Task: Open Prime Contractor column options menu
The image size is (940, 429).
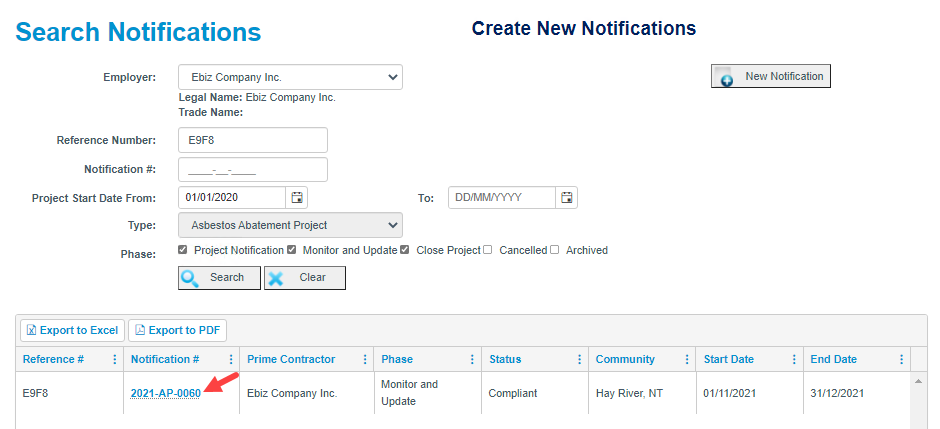Action: tap(364, 359)
